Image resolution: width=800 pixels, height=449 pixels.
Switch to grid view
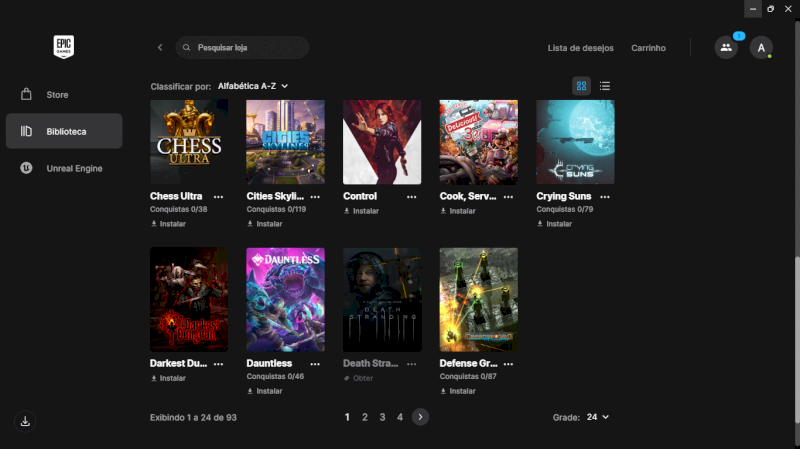click(x=581, y=86)
